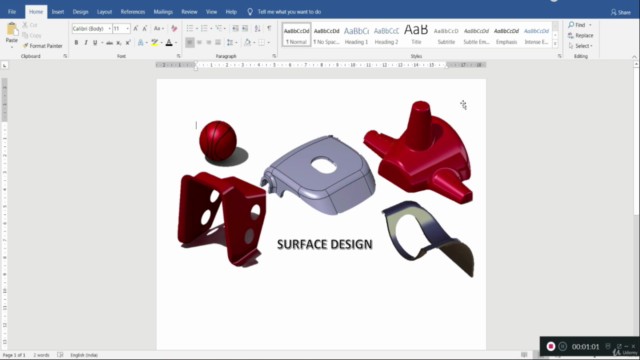Apply superscript formatting
Image resolution: width=640 pixels, height=360 pixels.
coord(128,42)
